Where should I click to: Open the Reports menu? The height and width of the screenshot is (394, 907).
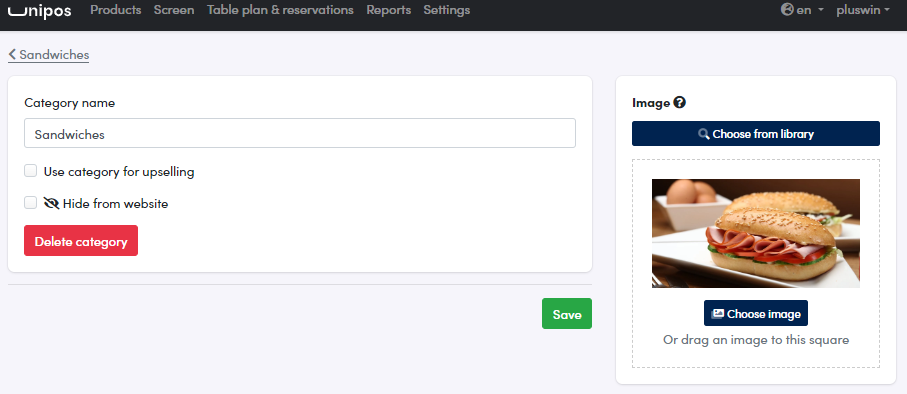click(x=389, y=10)
